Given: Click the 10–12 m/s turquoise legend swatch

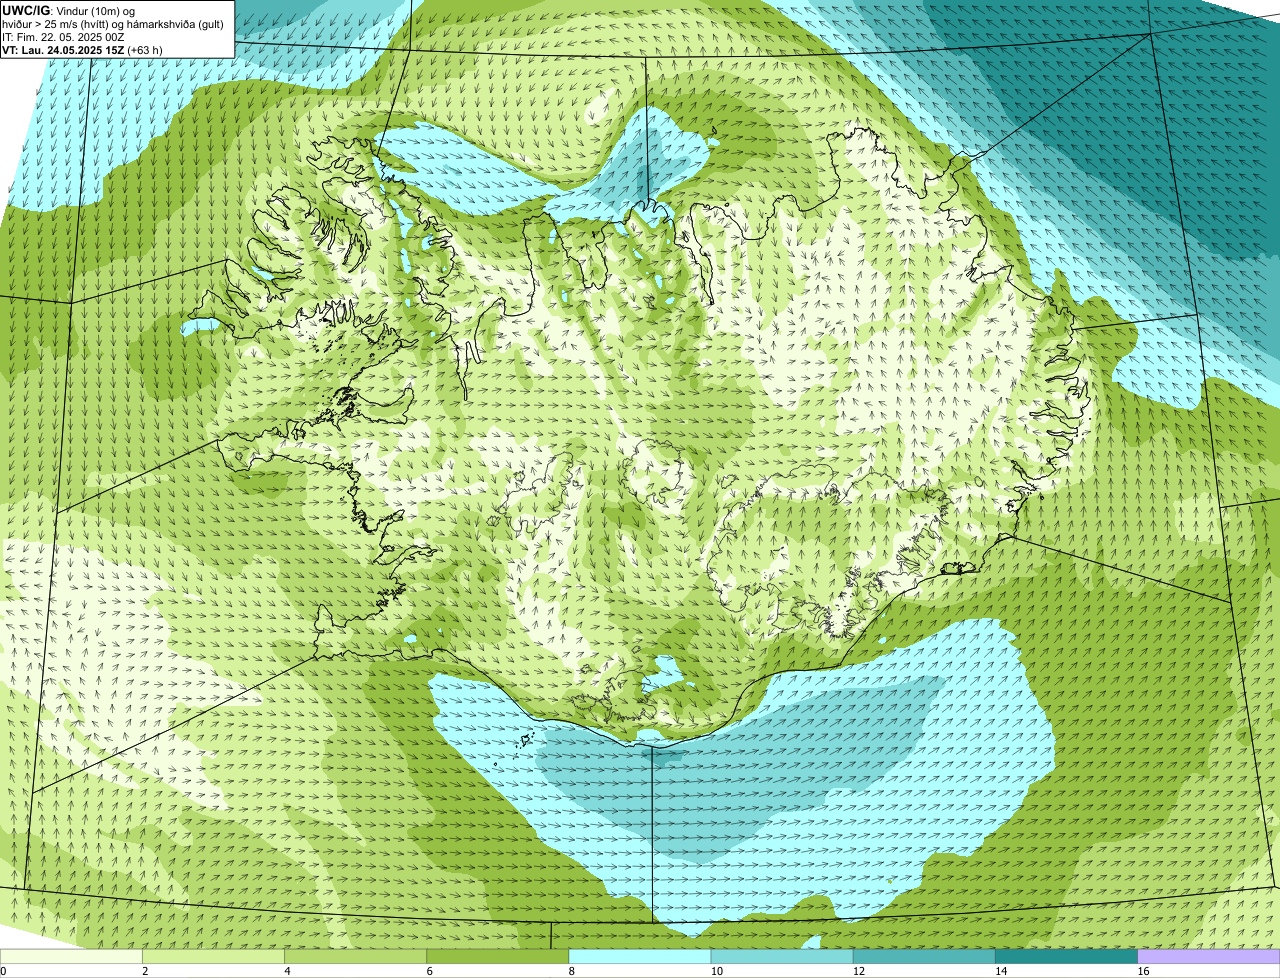Looking at the screenshot, I should click(782, 957).
